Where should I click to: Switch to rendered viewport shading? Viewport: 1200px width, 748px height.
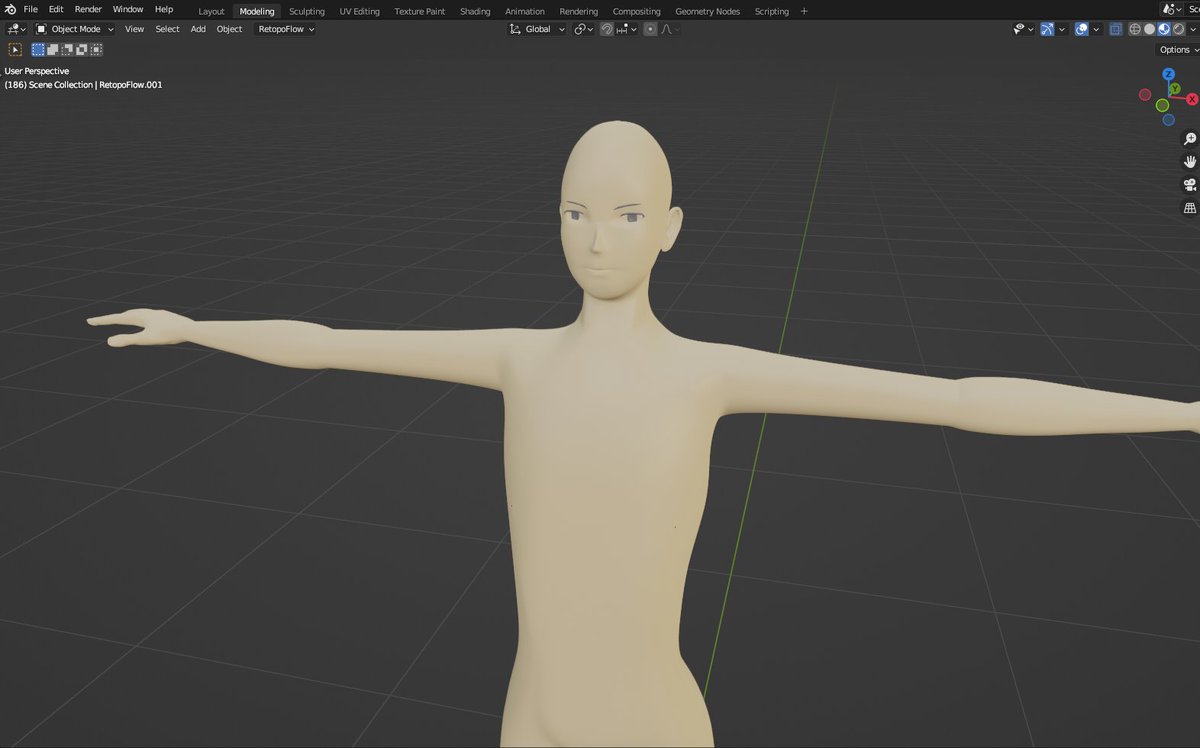[1178, 29]
